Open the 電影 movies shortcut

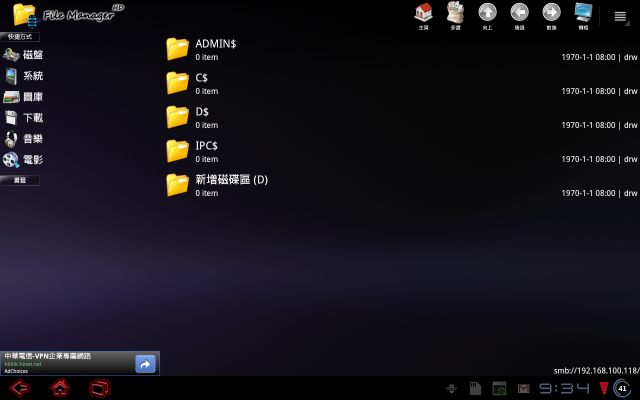click(x=23, y=160)
